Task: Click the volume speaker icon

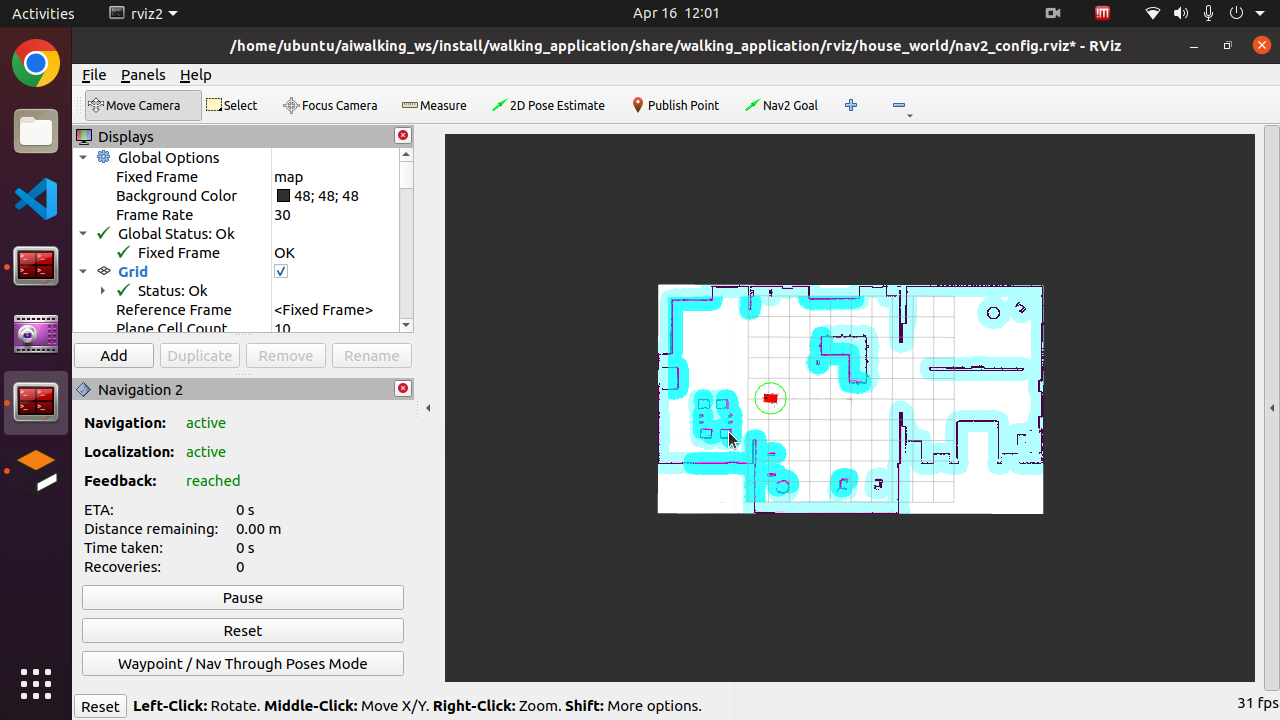Action: (x=1181, y=13)
